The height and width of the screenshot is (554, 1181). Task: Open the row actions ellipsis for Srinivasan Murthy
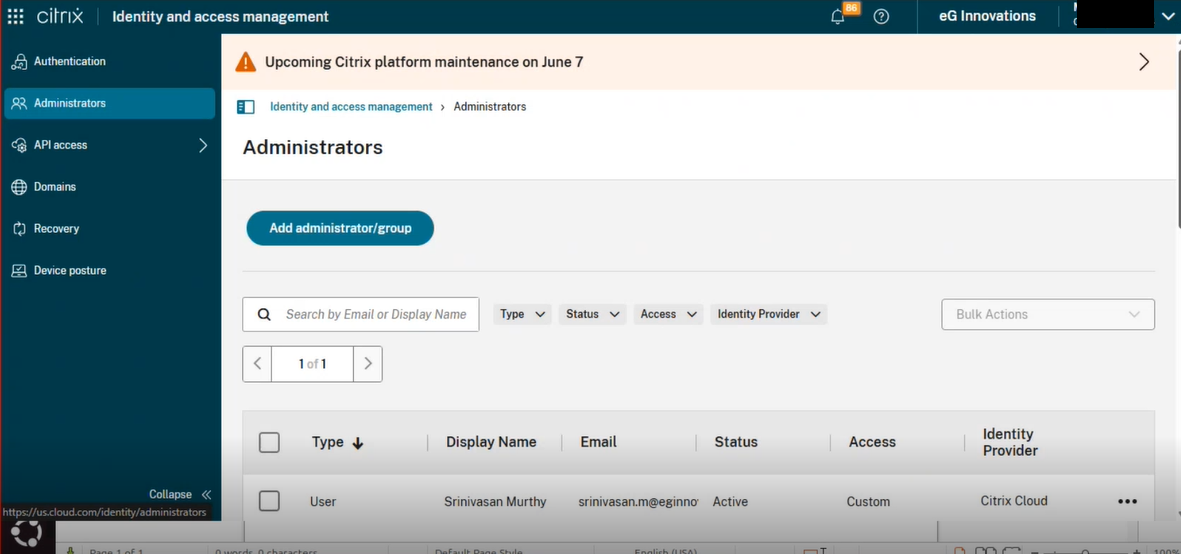[x=1127, y=502]
